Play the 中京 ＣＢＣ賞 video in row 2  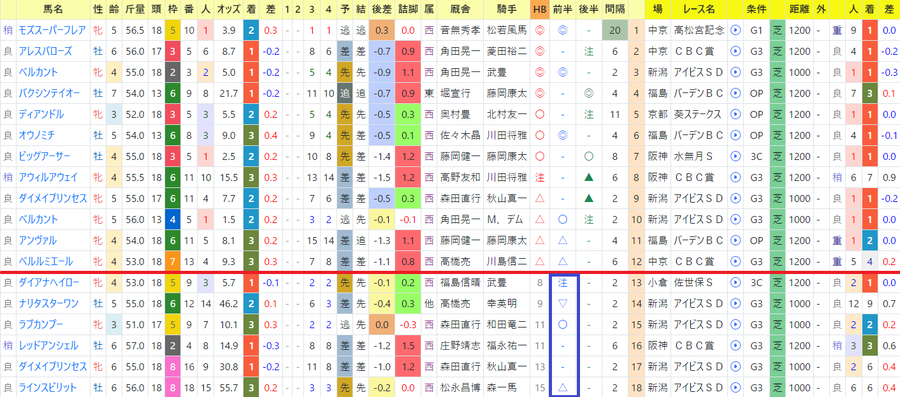click(x=735, y=51)
